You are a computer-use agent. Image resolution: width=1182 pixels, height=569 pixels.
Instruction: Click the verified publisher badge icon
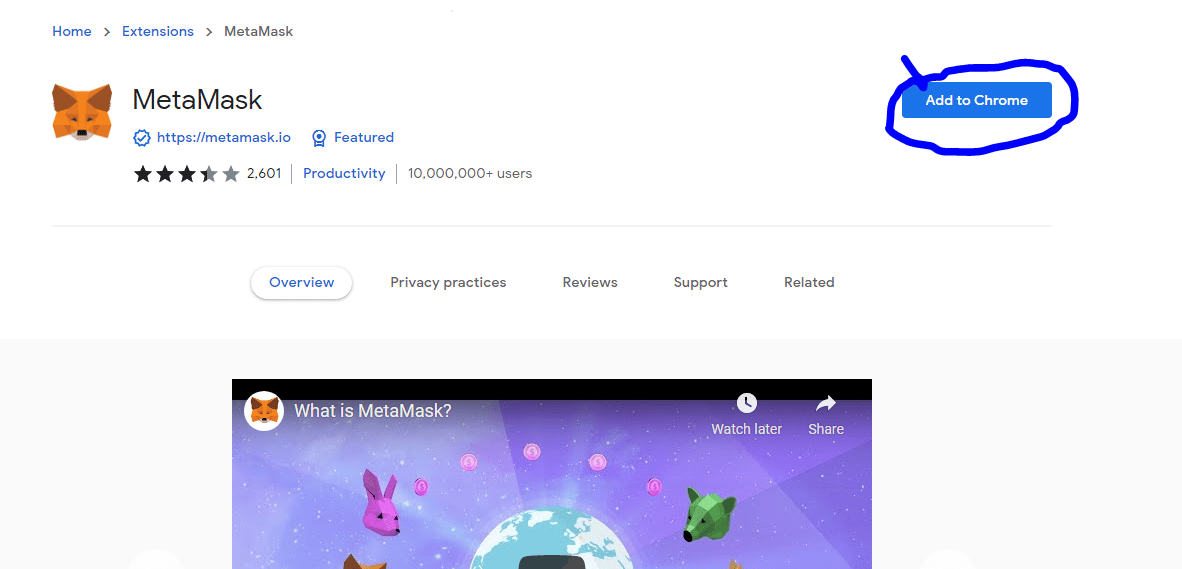[x=142, y=138]
